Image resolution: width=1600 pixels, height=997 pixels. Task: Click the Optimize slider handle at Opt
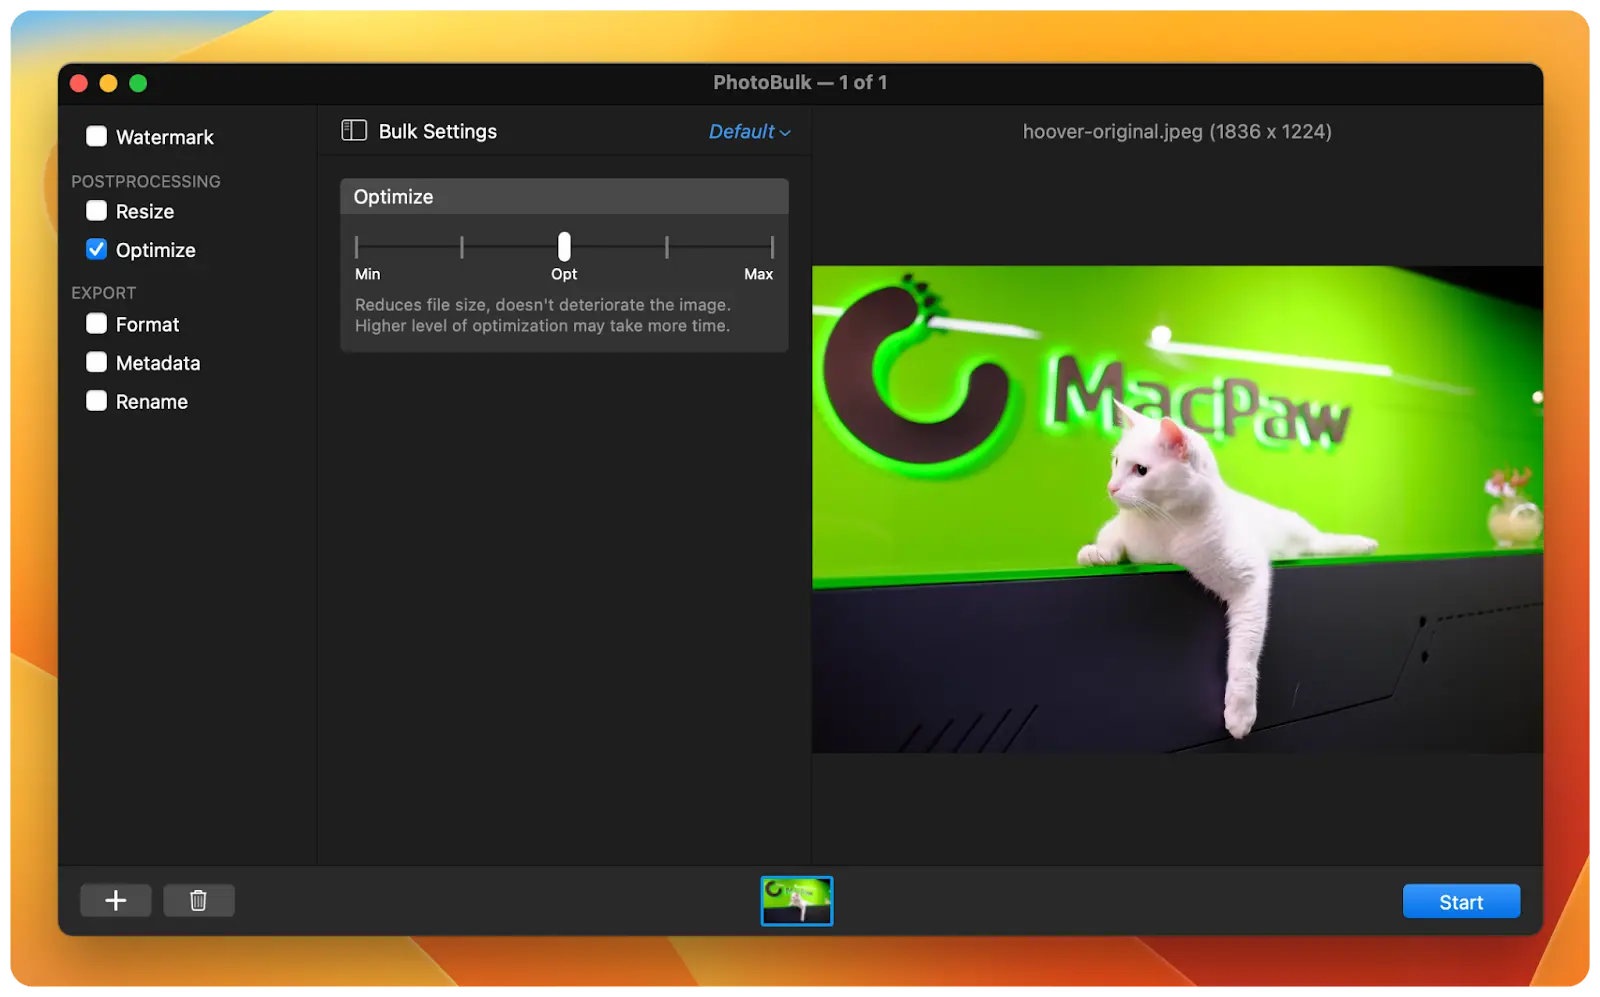pyautogui.click(x=564, y=246)
